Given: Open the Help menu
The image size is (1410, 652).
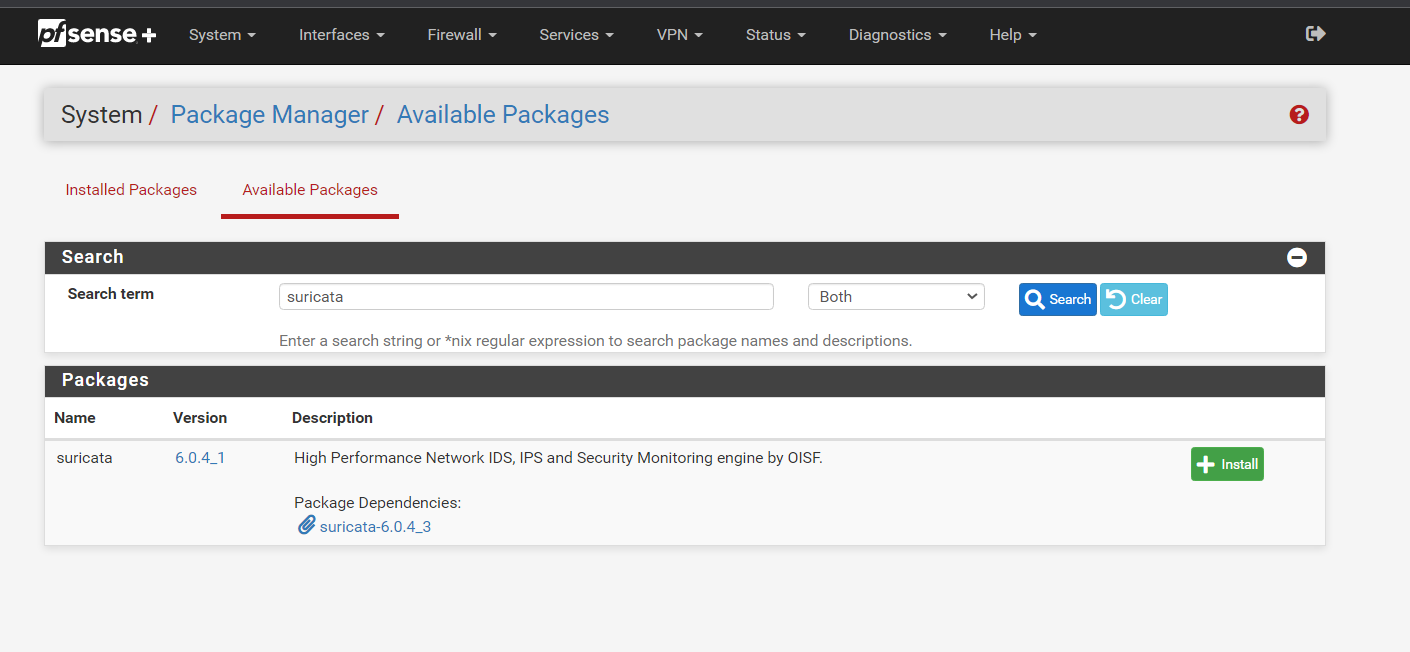Looking at the screenshot, I should [x=1012, y=34].
